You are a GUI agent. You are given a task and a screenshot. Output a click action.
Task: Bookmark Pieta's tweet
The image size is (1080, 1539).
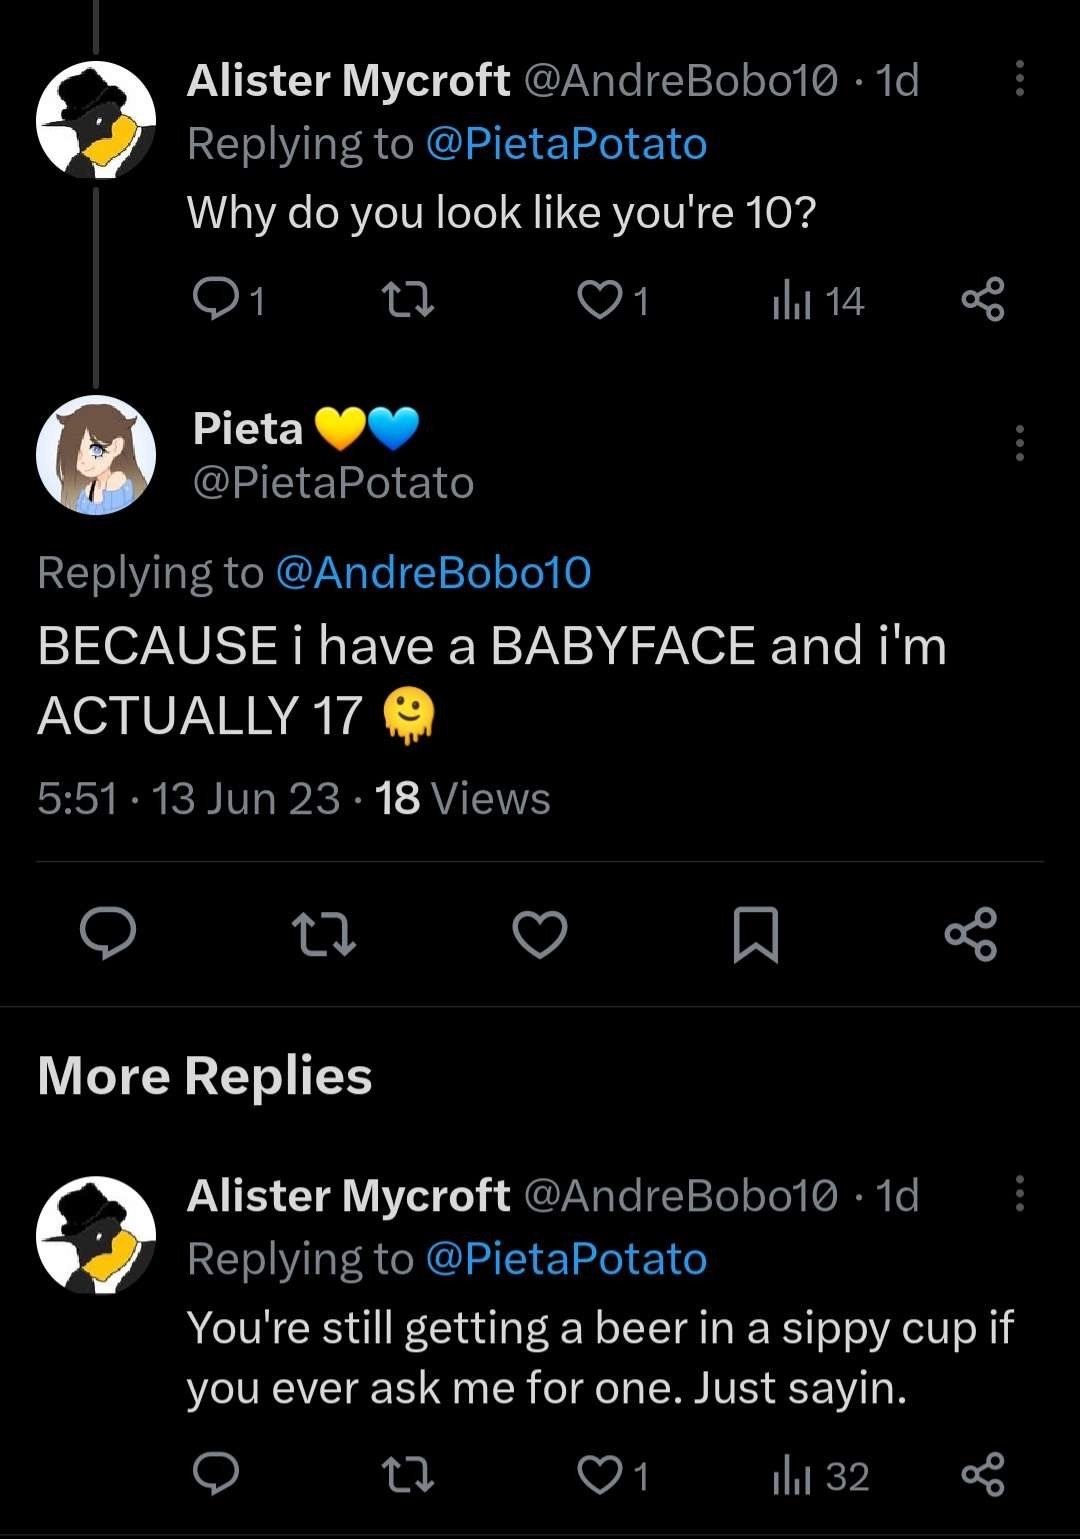pos(755,934)
